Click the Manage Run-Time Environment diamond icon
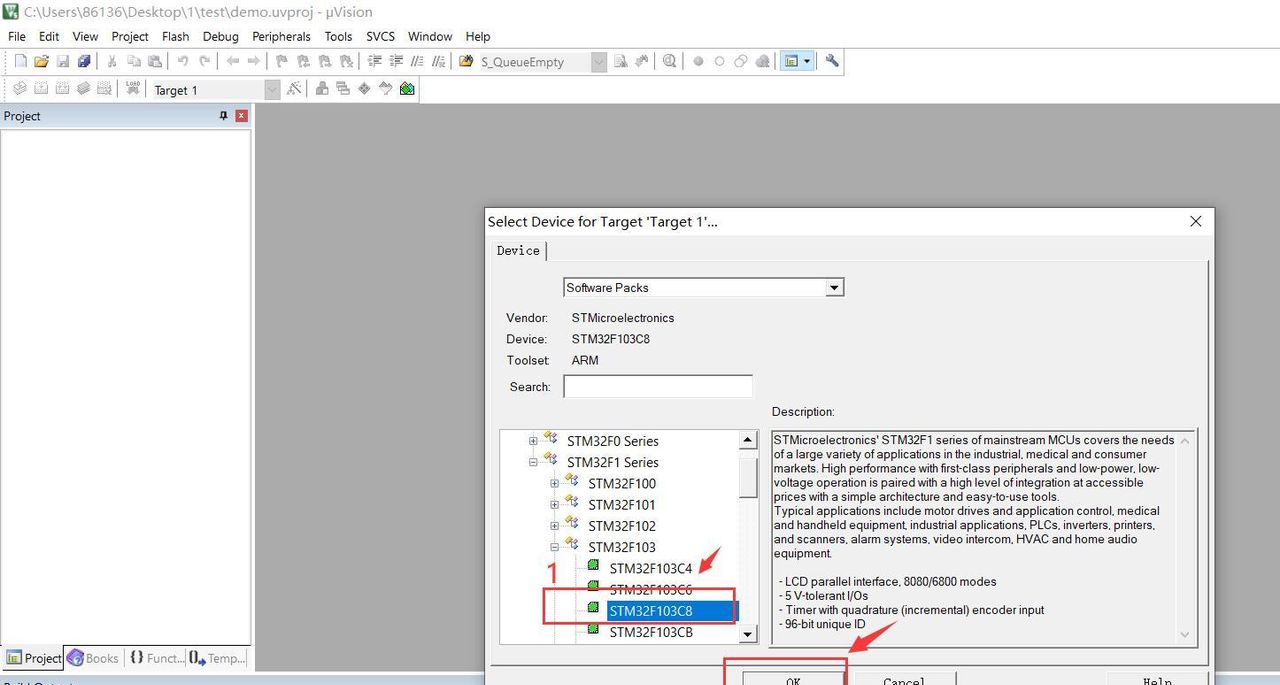The image size is (1280, 685). [x=364, y=89]
